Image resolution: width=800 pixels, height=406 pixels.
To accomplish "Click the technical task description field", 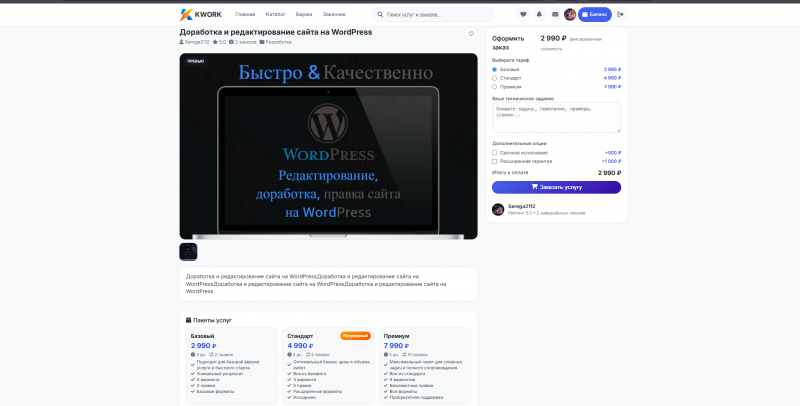I will pos(556,117).
